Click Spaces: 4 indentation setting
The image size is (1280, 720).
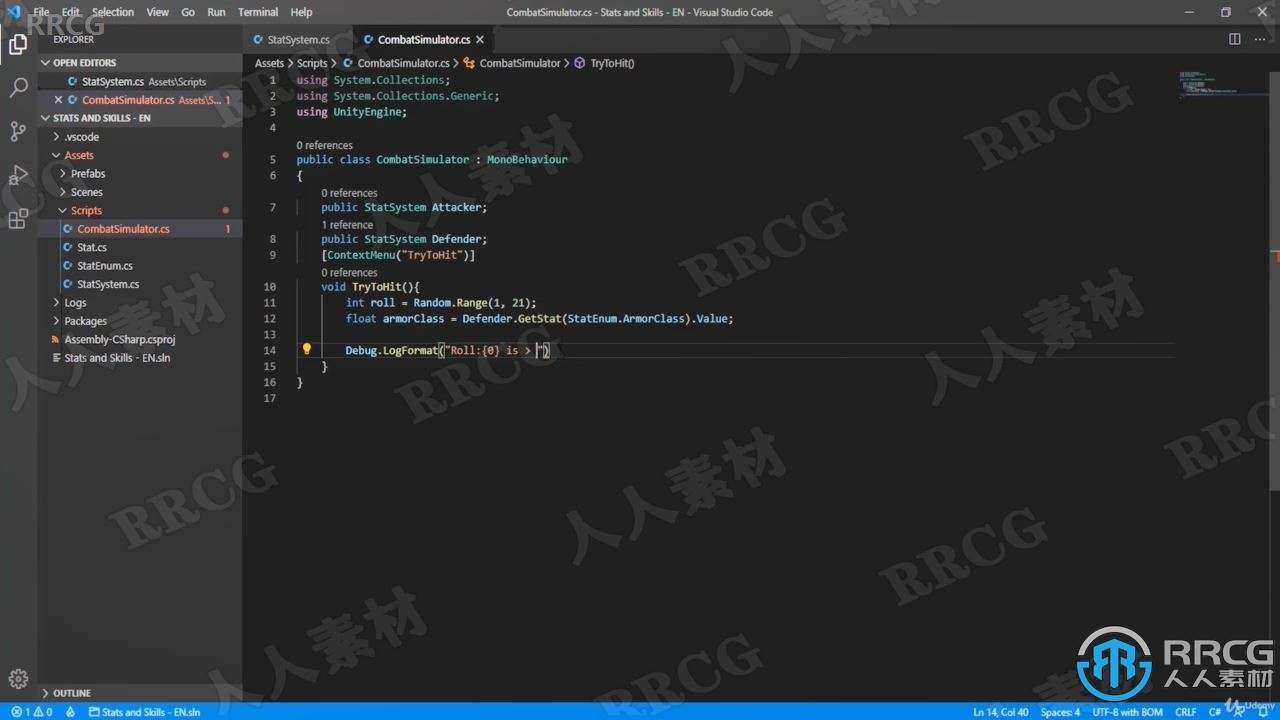coord(1060,712)
